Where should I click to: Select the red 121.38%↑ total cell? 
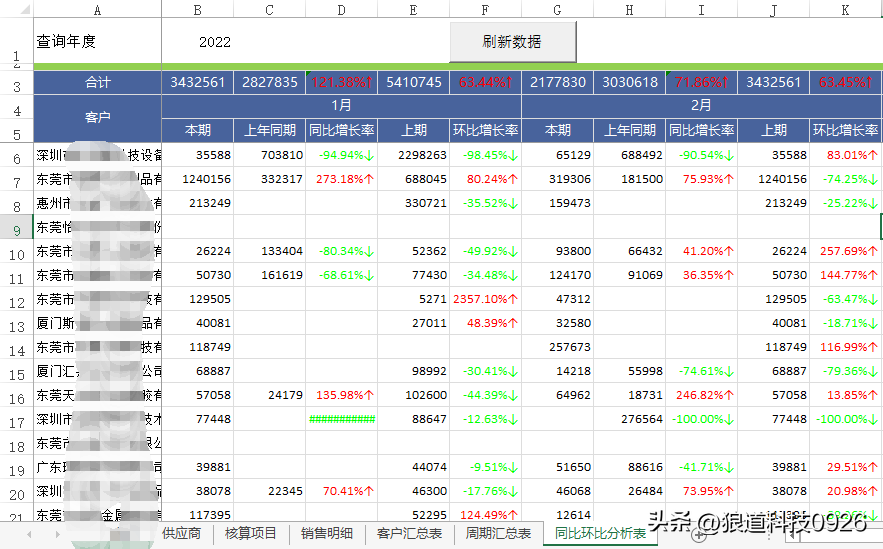point(341,82)
